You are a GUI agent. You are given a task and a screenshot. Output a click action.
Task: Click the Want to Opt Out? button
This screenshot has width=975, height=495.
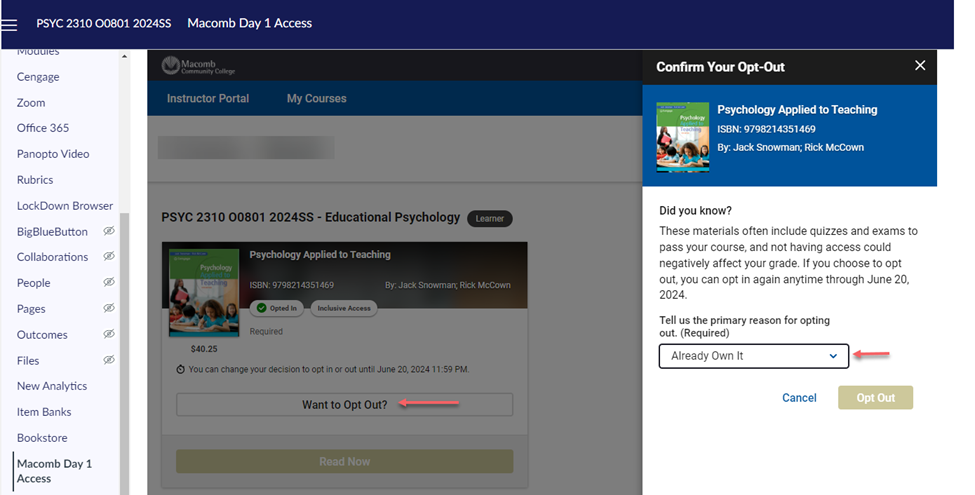pos(344,404)
